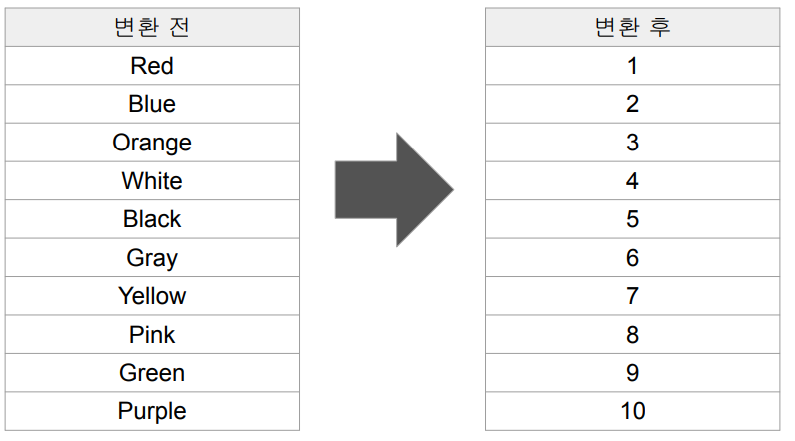Select the White table cell

(152, 180)
